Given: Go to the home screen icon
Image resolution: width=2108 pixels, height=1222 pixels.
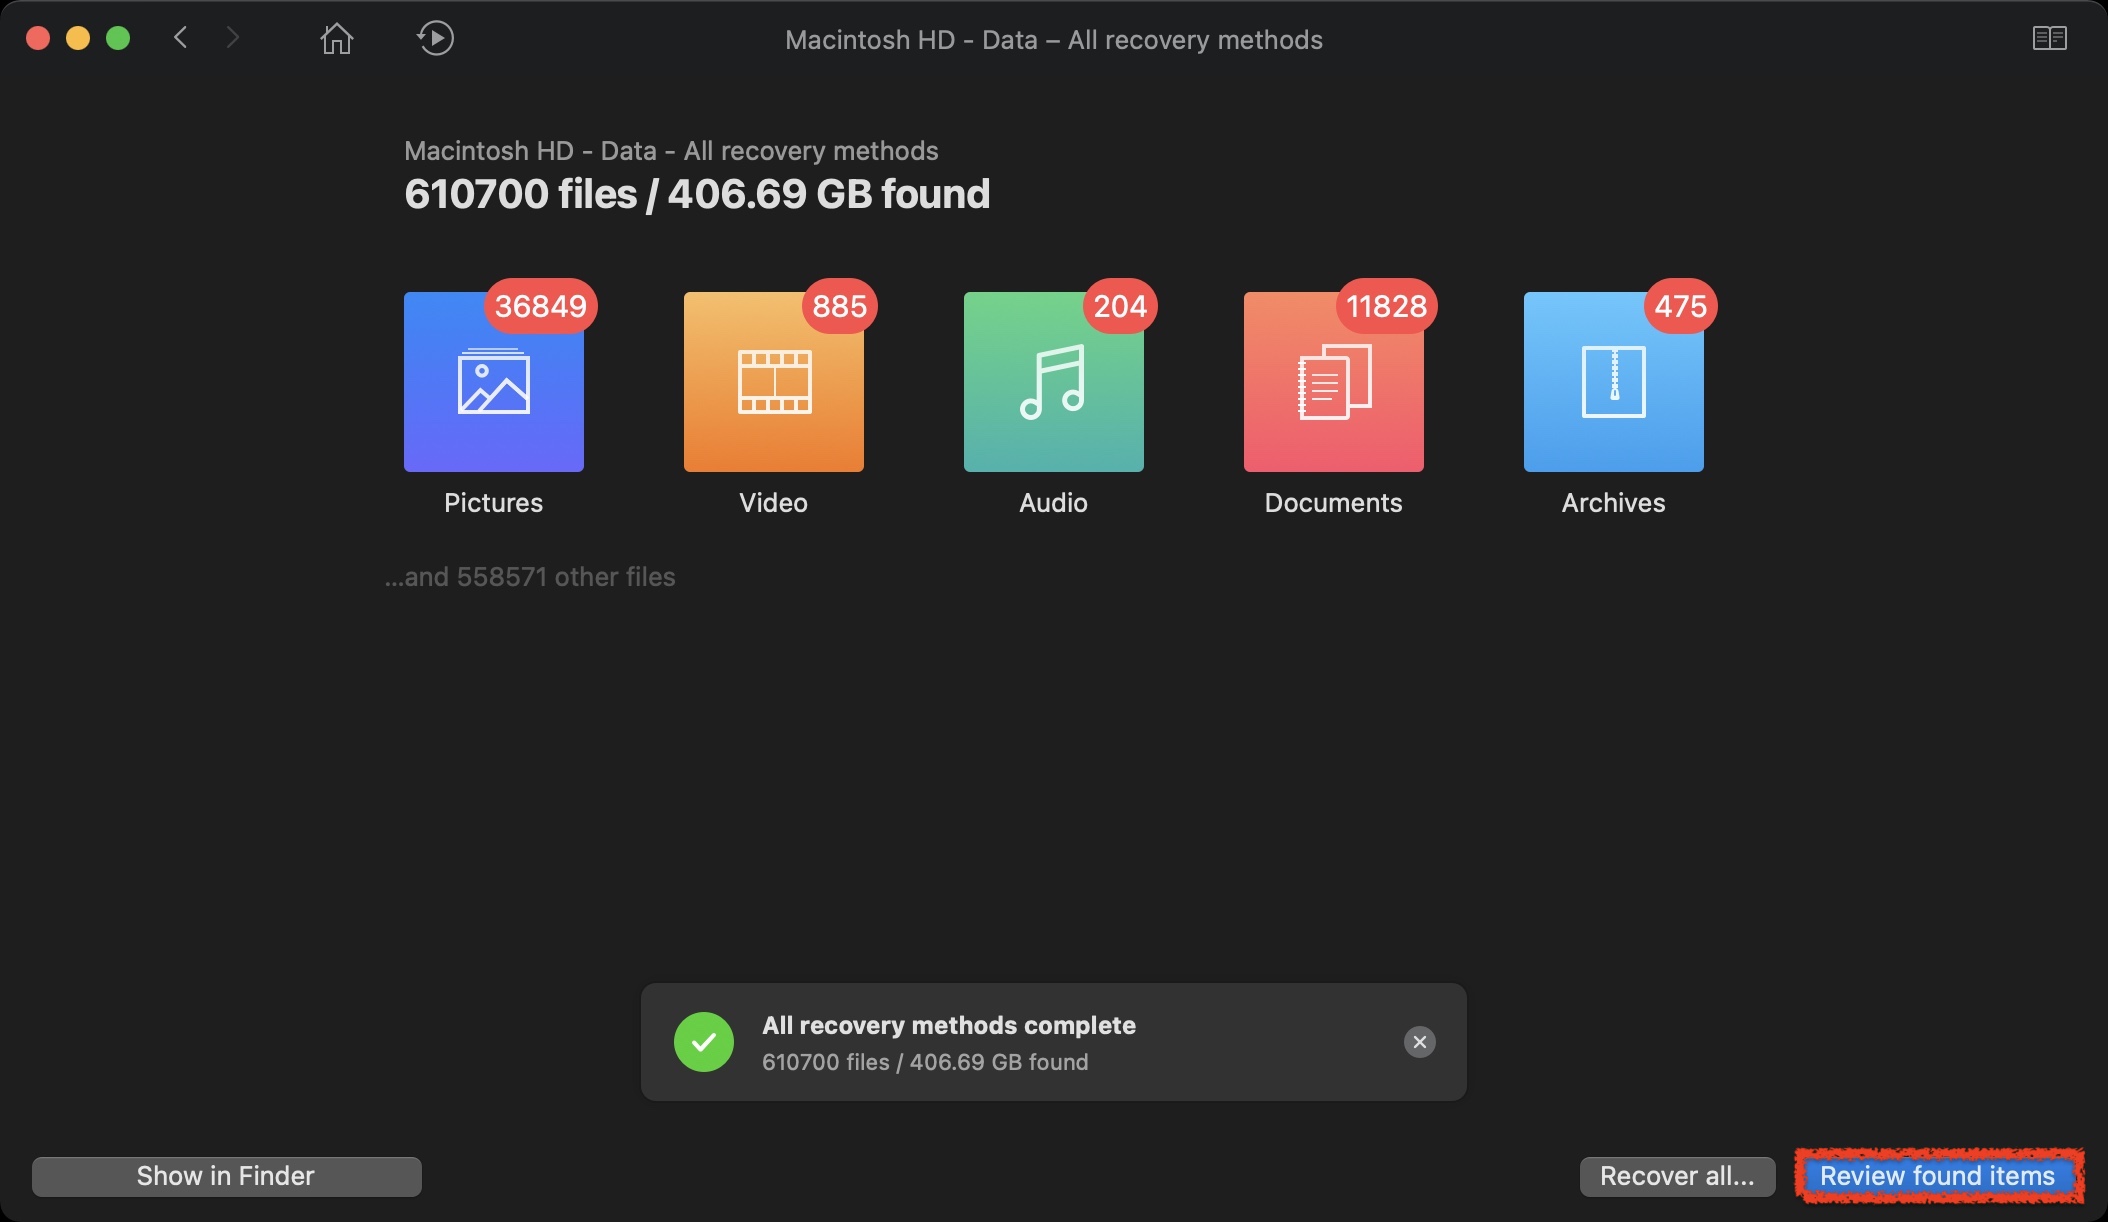Looking at the screenshot, I should tap(337, 39).
